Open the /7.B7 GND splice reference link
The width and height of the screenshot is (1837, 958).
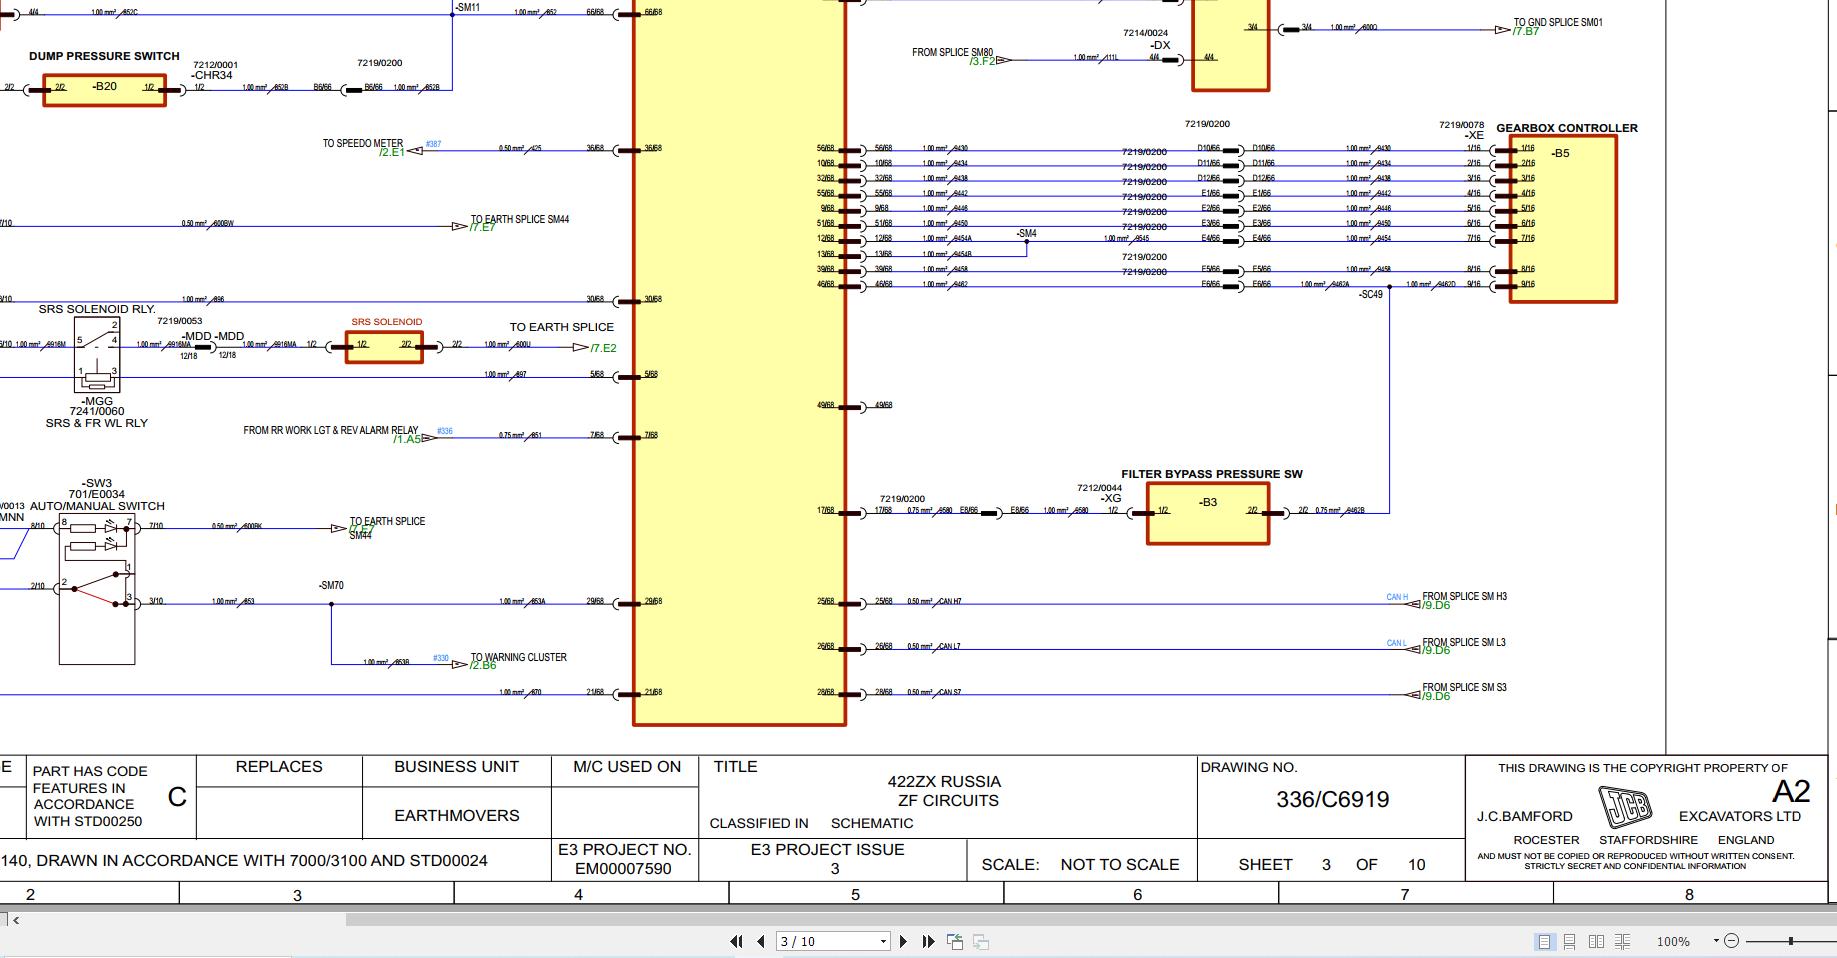point(1523,32)
